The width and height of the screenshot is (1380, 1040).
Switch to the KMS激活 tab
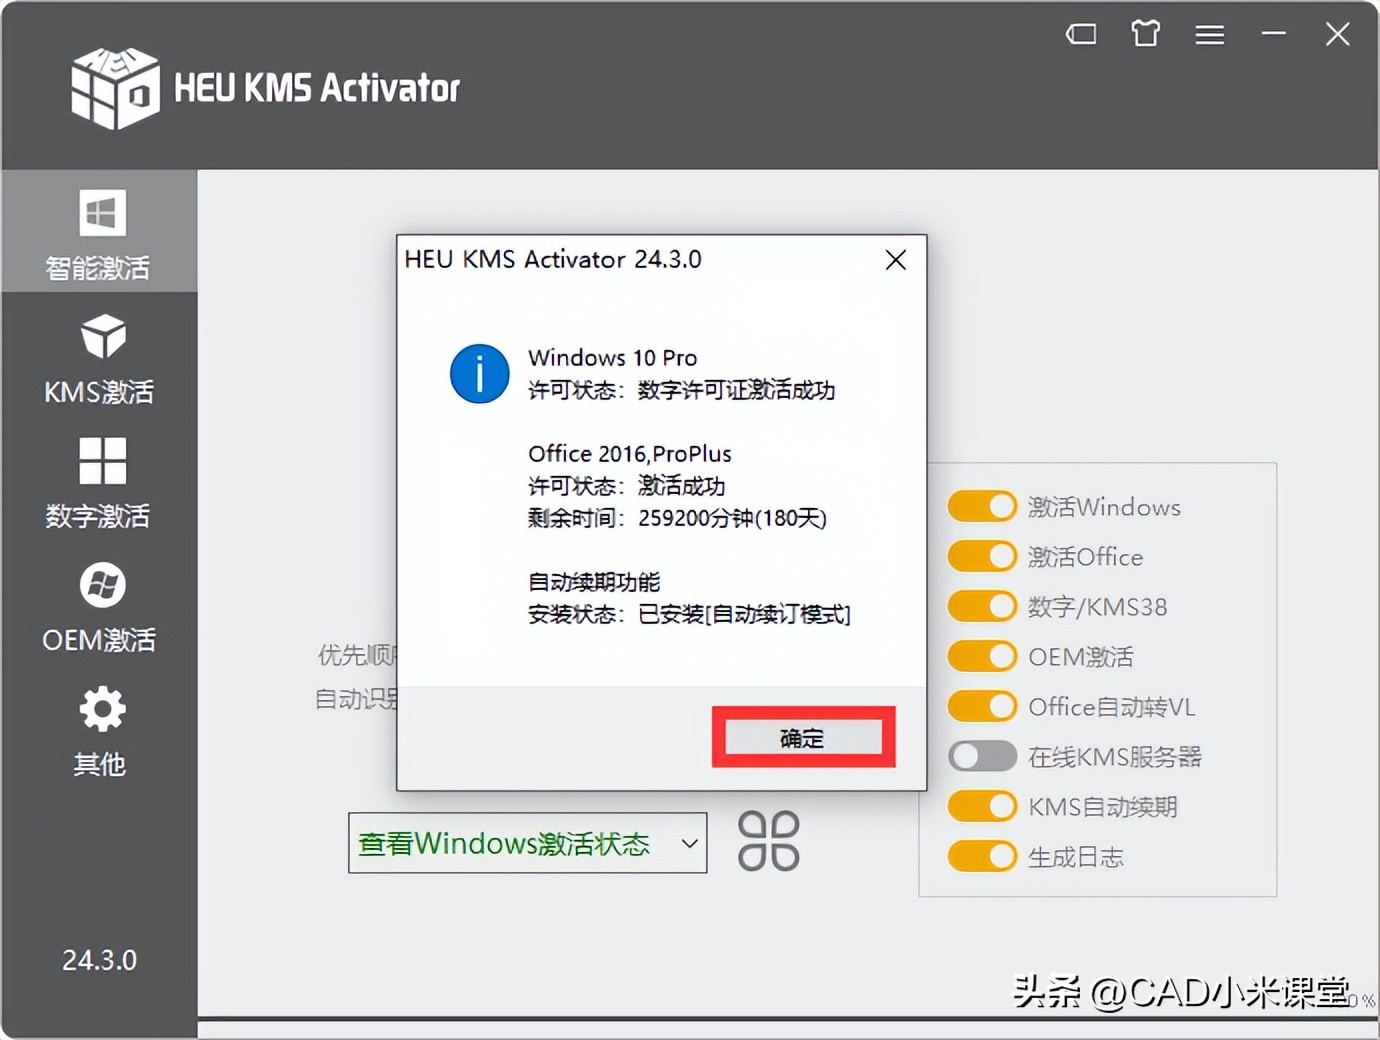point(99,359)
